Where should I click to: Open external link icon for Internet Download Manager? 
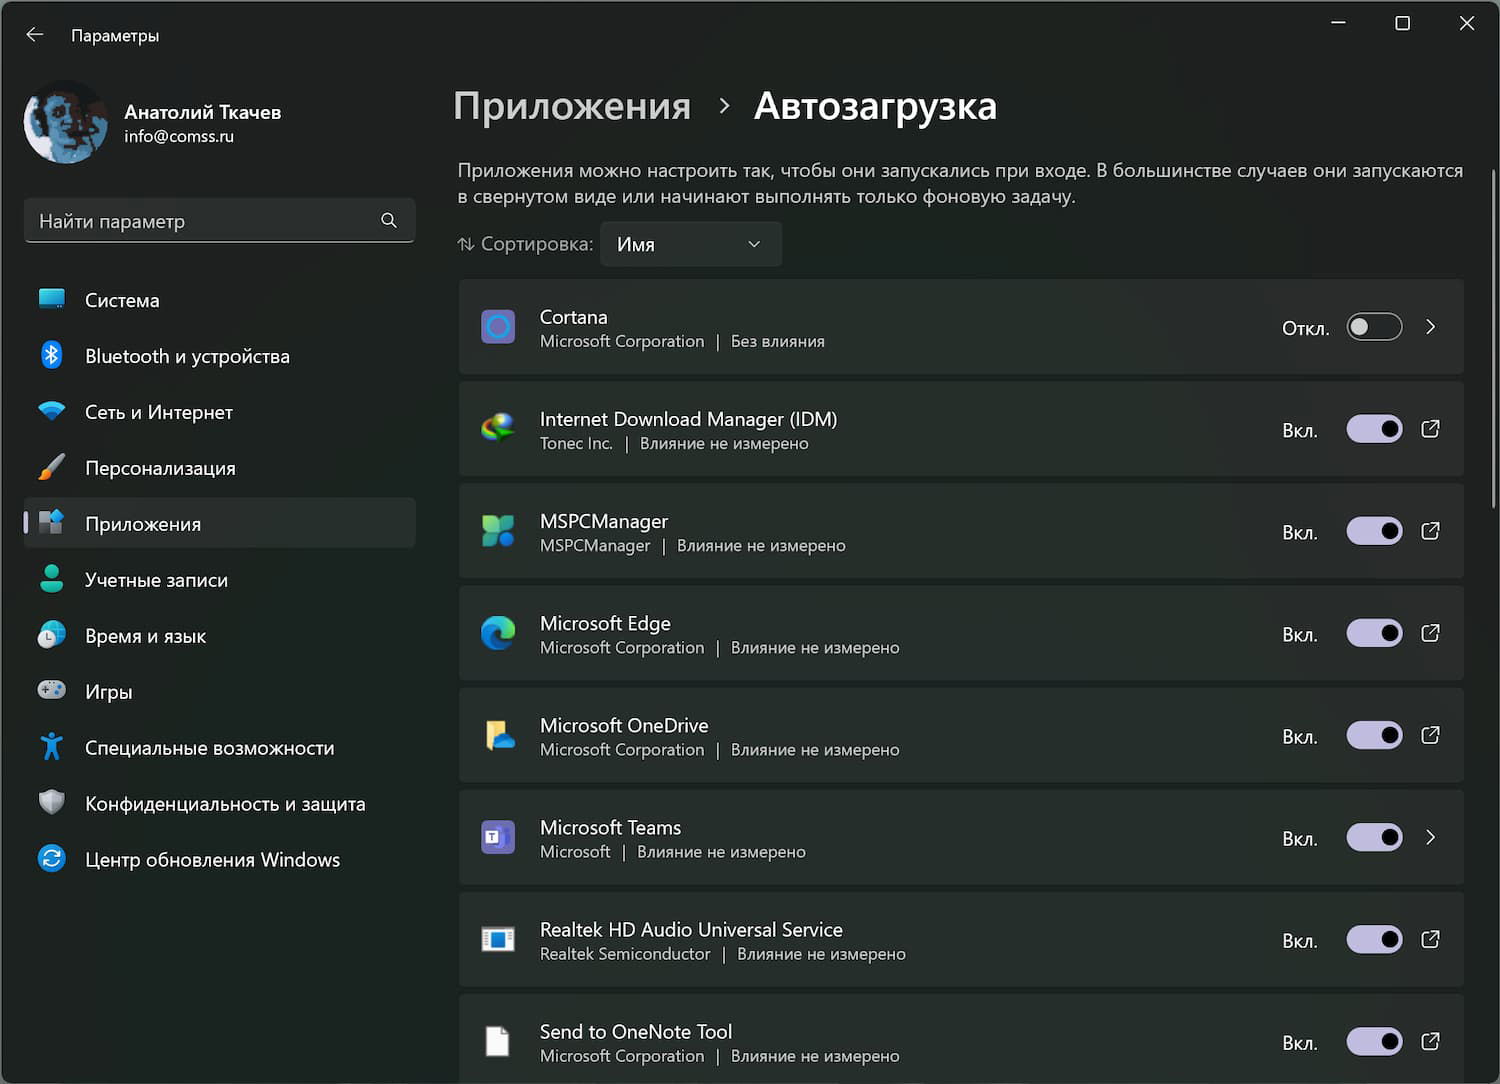1430,429
